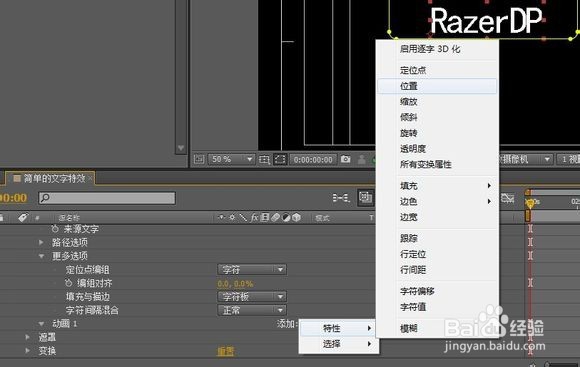580x367 pixels.
Task: Toggle stopwatch for 来源文字
Action: pos(55,229)
